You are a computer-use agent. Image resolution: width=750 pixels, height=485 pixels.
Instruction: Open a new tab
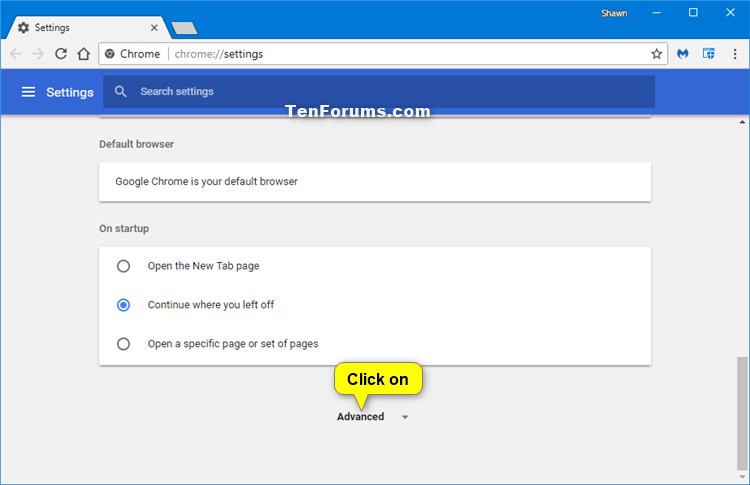point(184,28)
